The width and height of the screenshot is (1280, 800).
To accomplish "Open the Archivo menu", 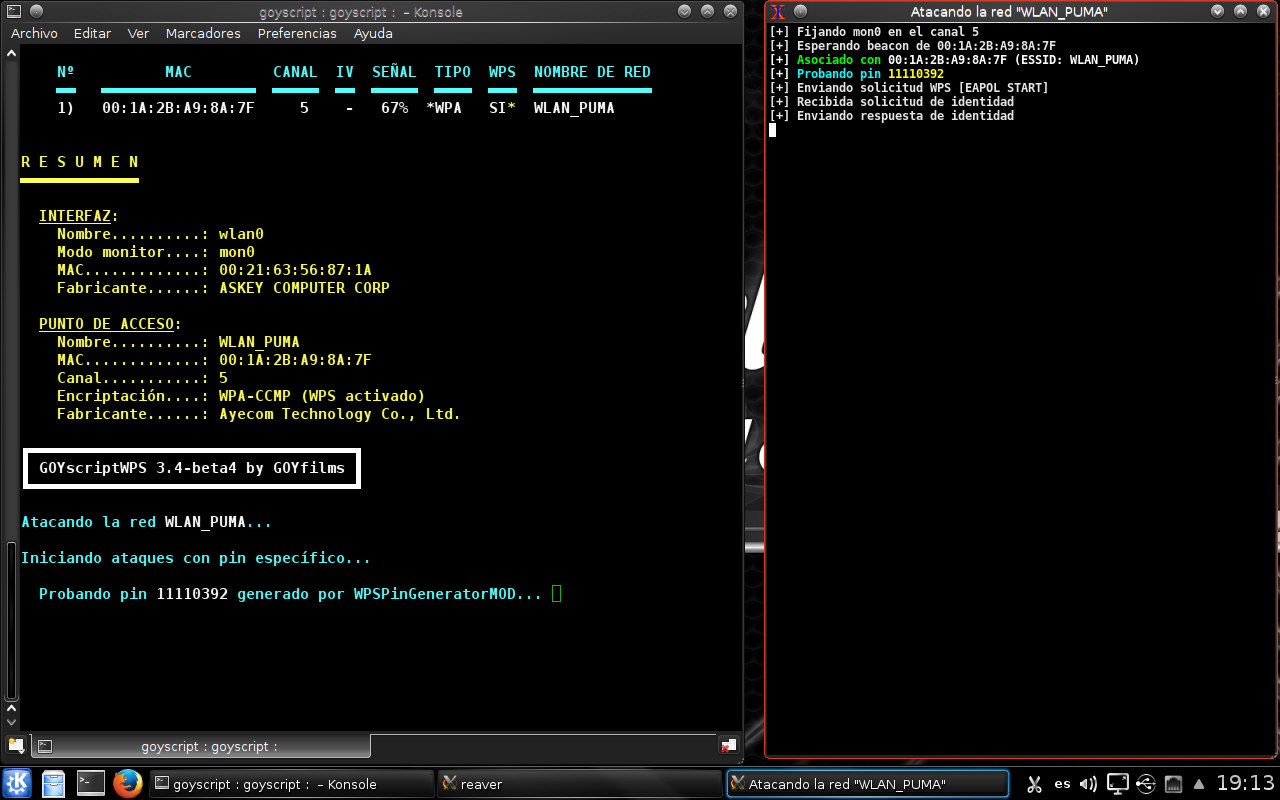I will click(34, 33).
